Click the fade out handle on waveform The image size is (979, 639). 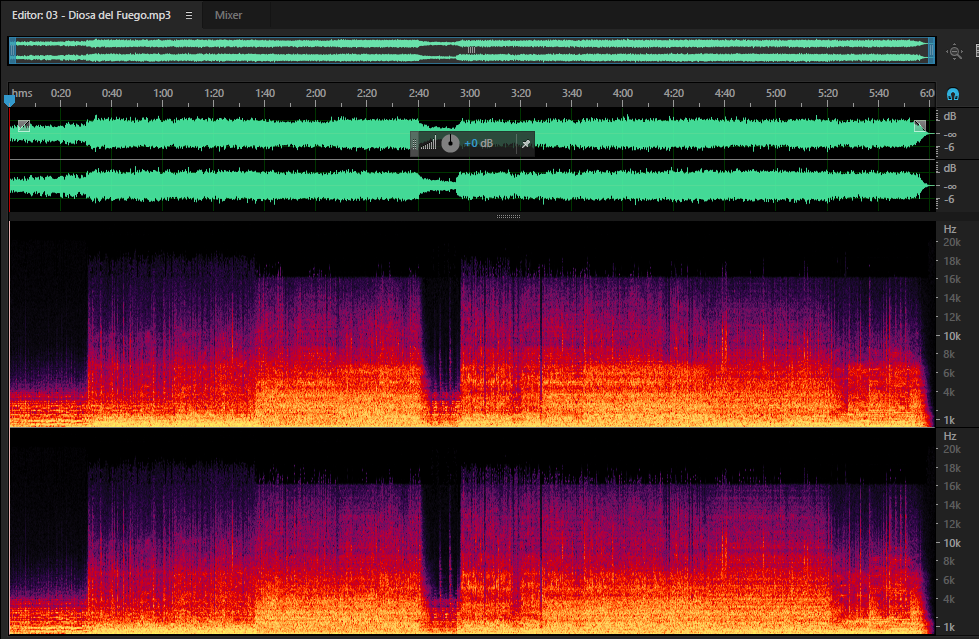tap(920, 126)
